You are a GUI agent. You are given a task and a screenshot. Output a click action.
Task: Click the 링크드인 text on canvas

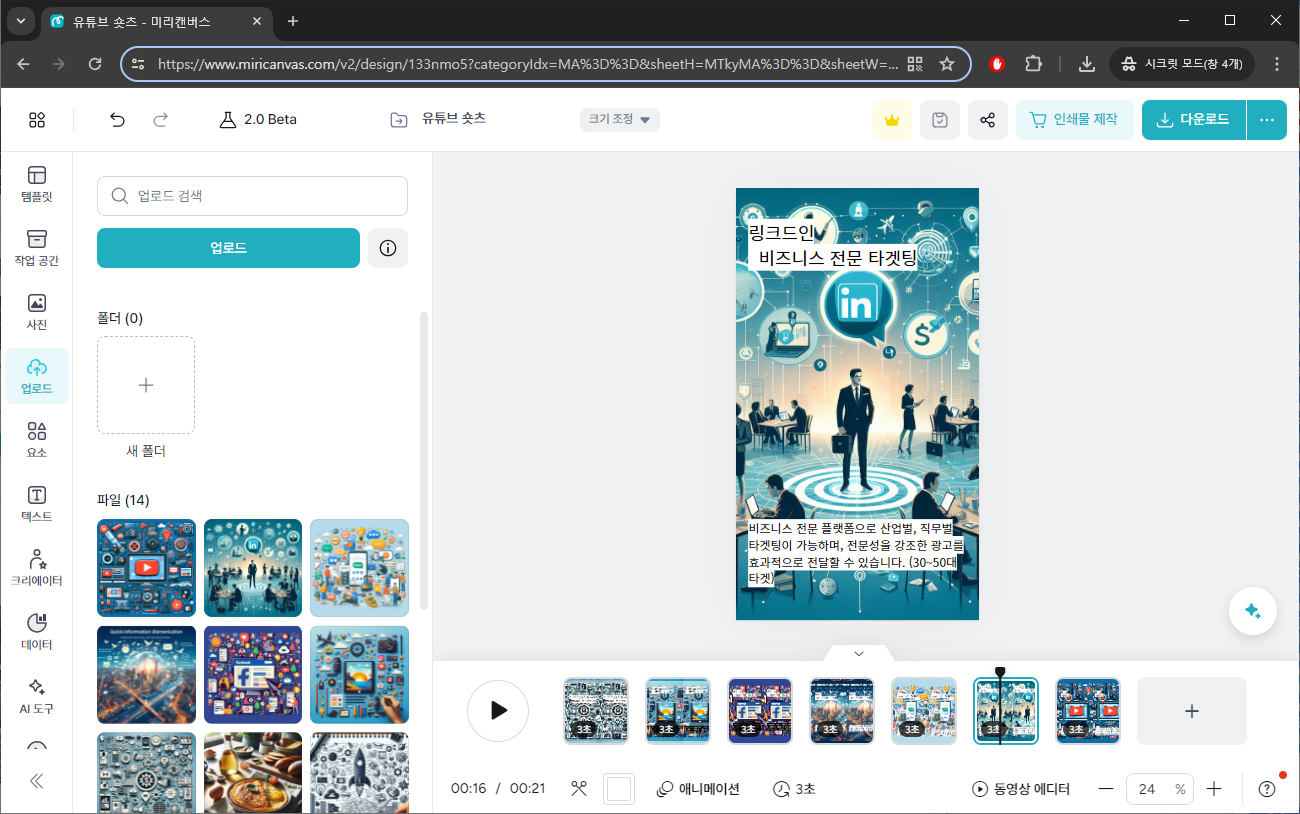click(x=782, y=233)
